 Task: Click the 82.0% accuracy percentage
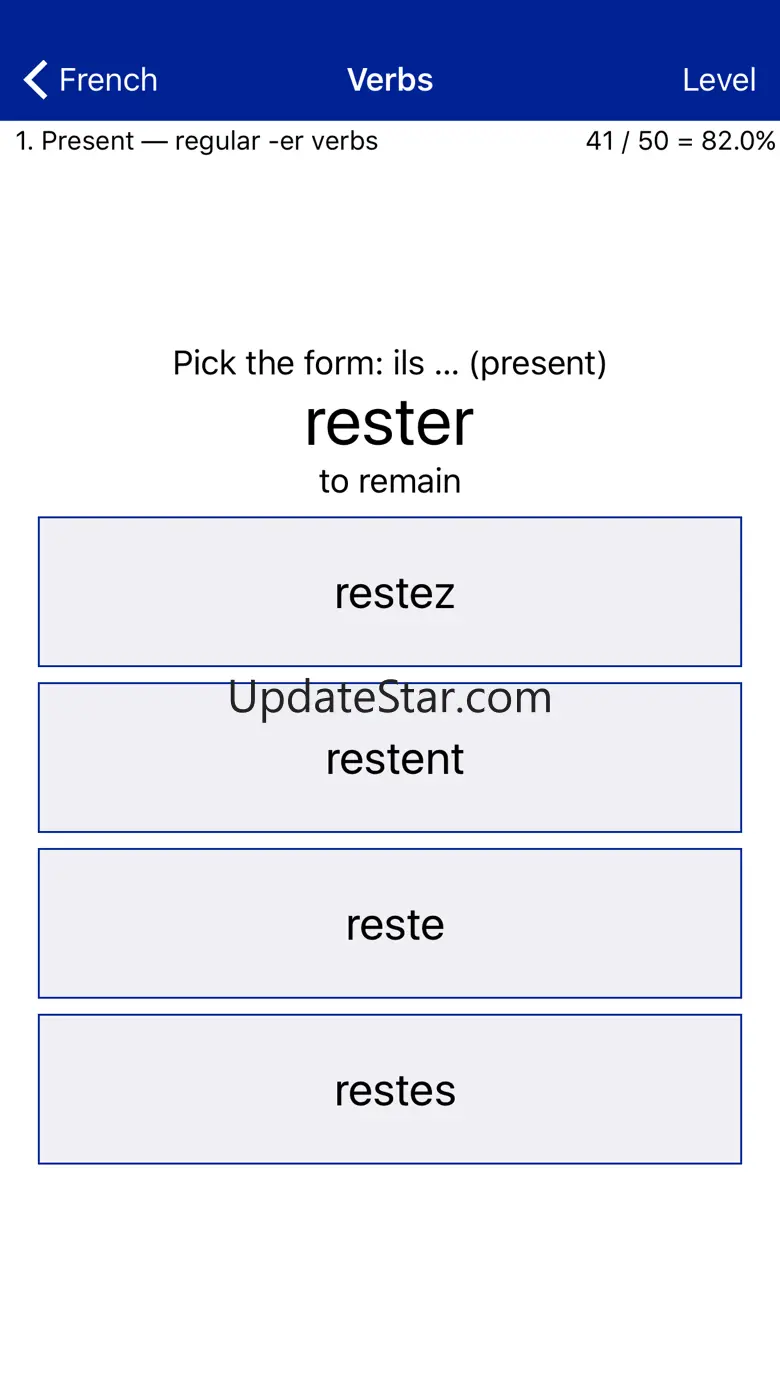738,141
